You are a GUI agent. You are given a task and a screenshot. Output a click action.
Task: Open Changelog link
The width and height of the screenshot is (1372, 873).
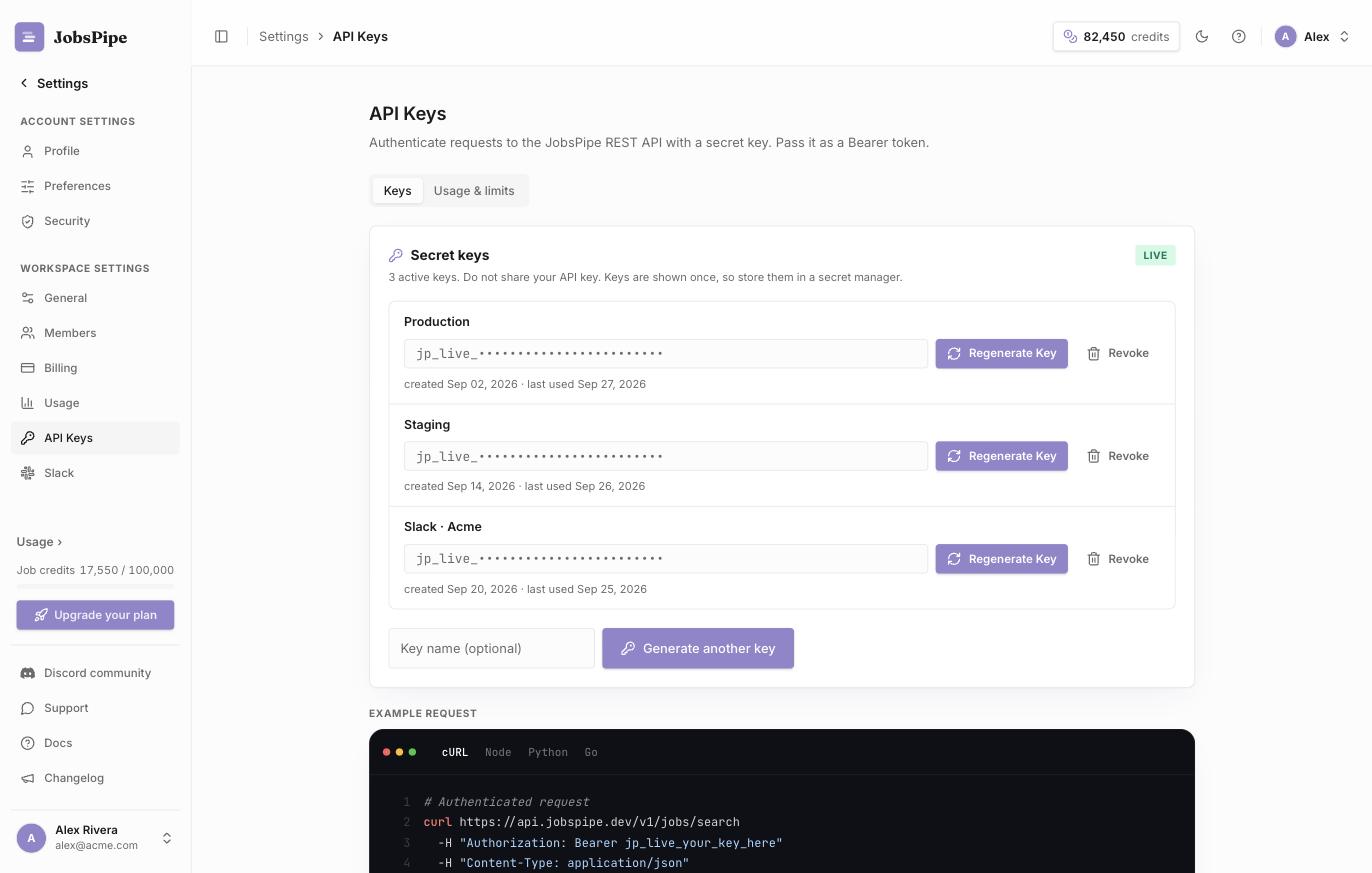click(95, 778)
